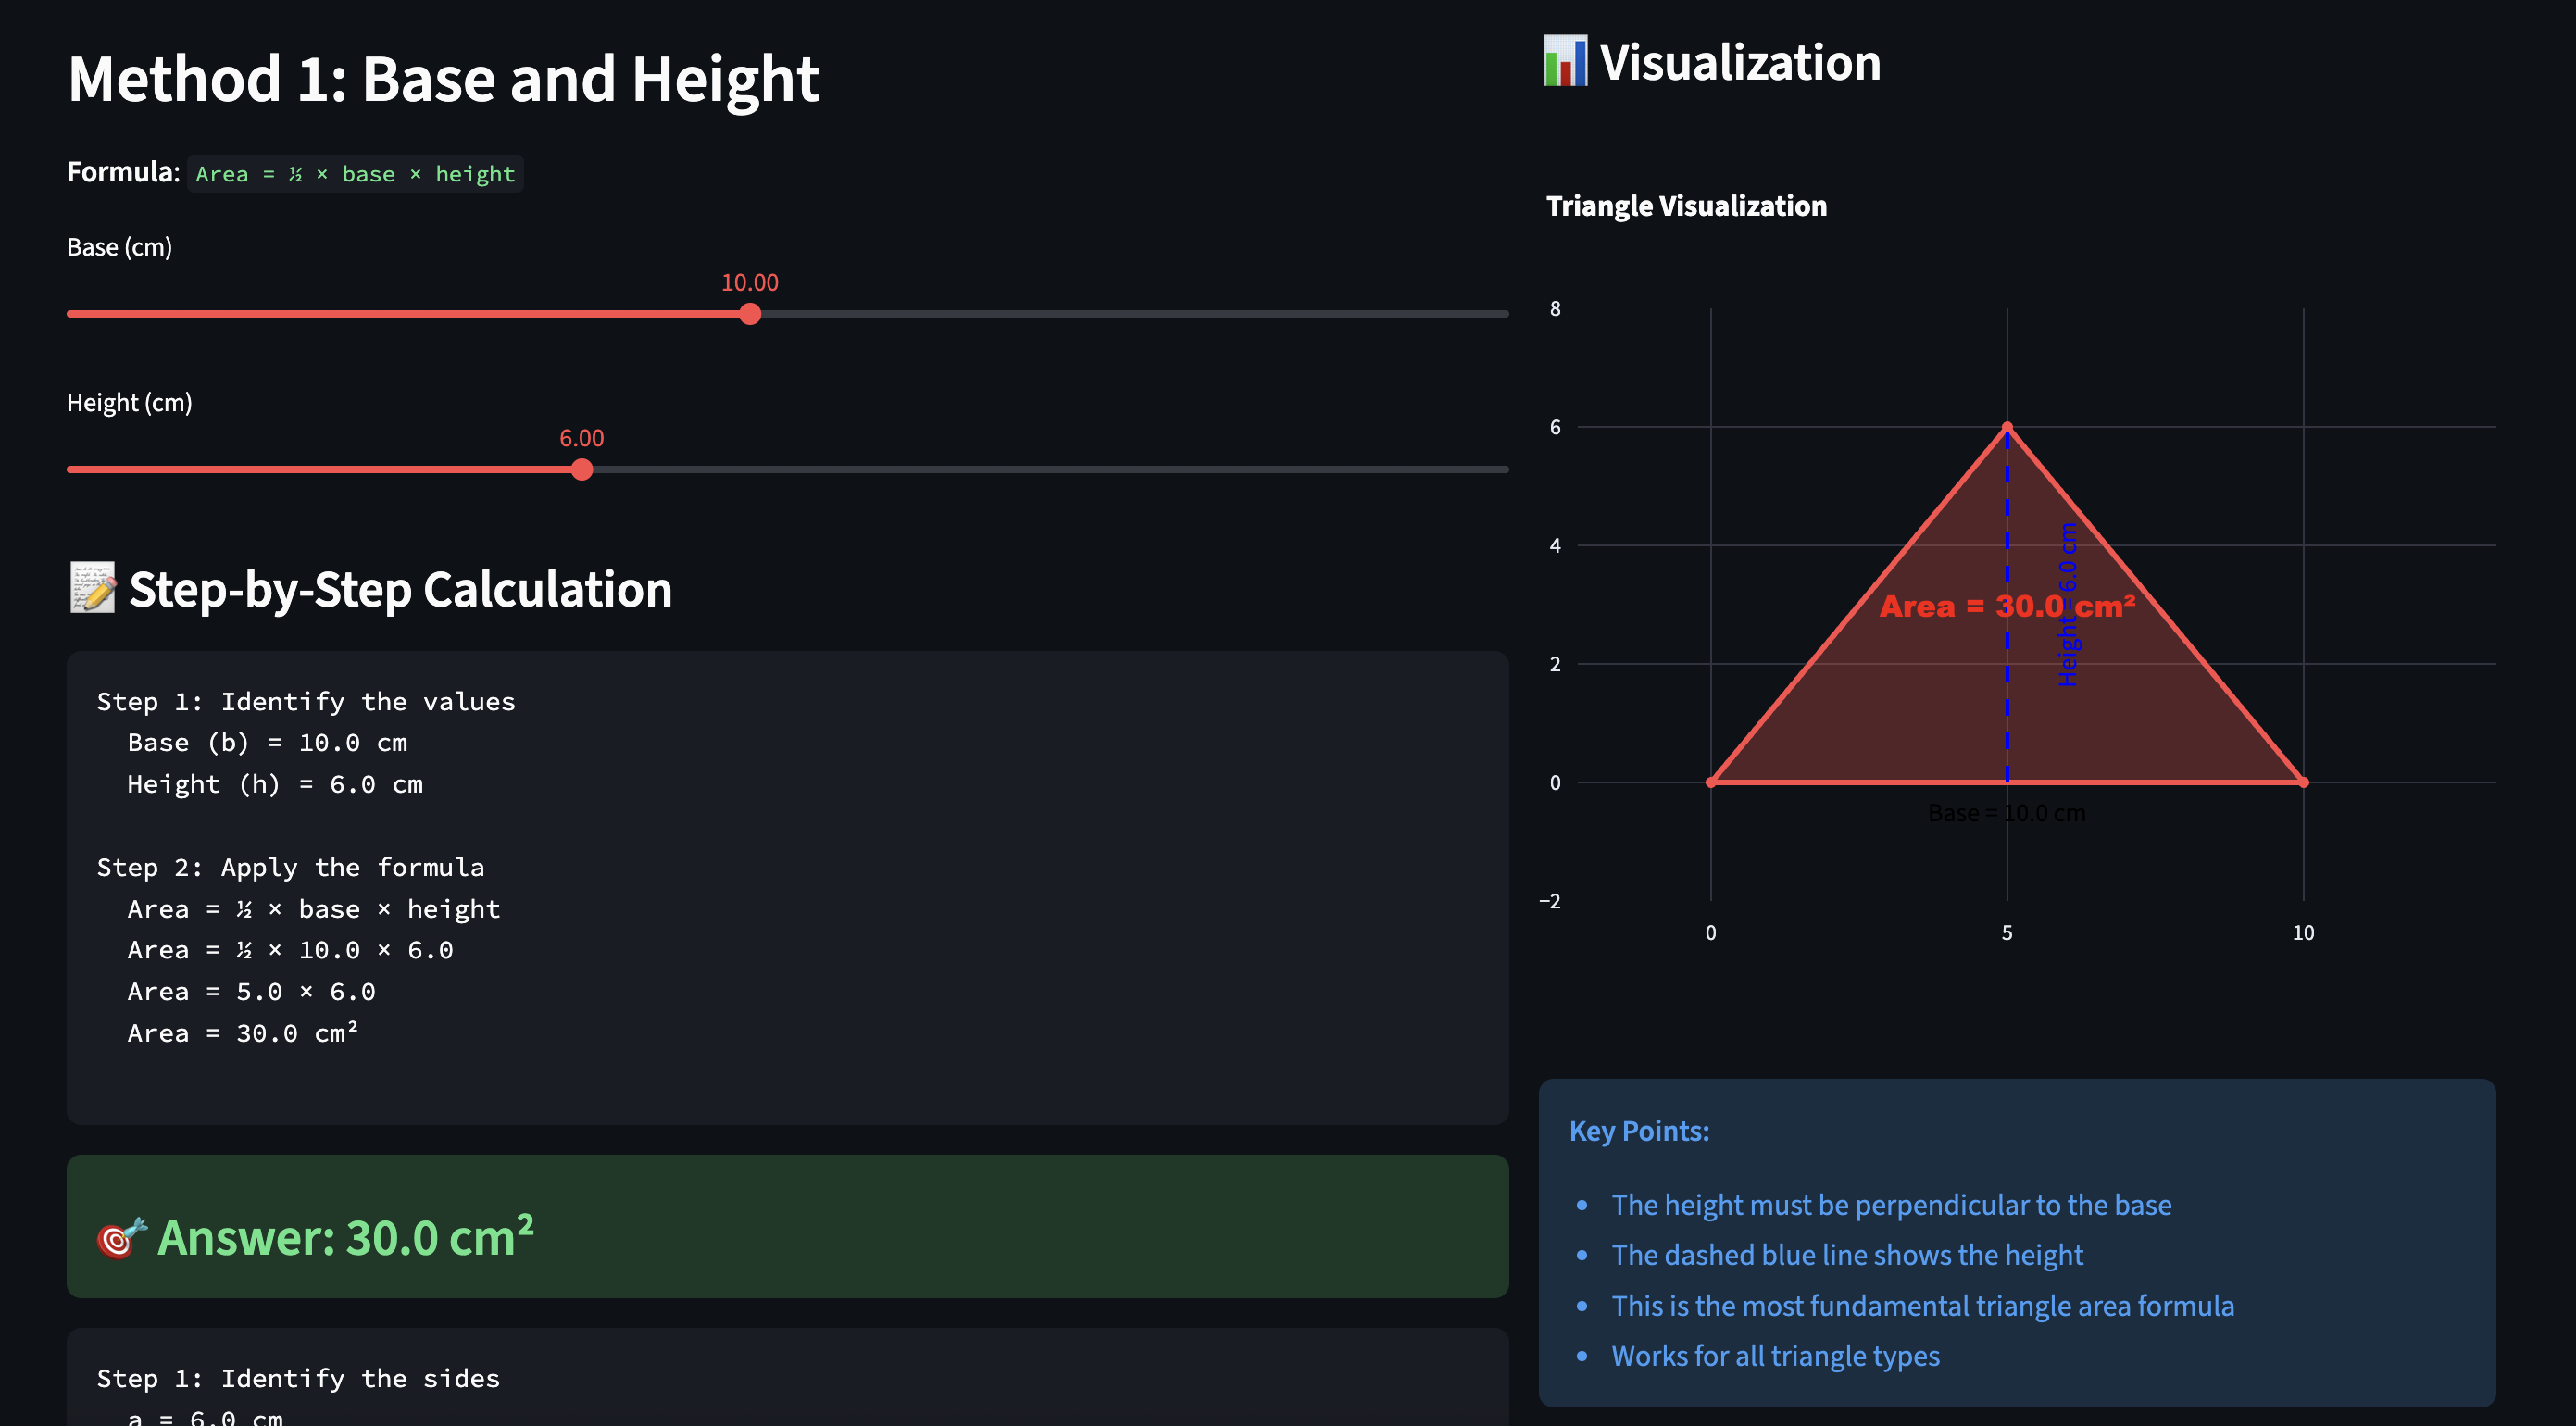Click the Answer: 30.0 cm² result box
The image size is (2576, 1426).
click(x=786, y=1227)
